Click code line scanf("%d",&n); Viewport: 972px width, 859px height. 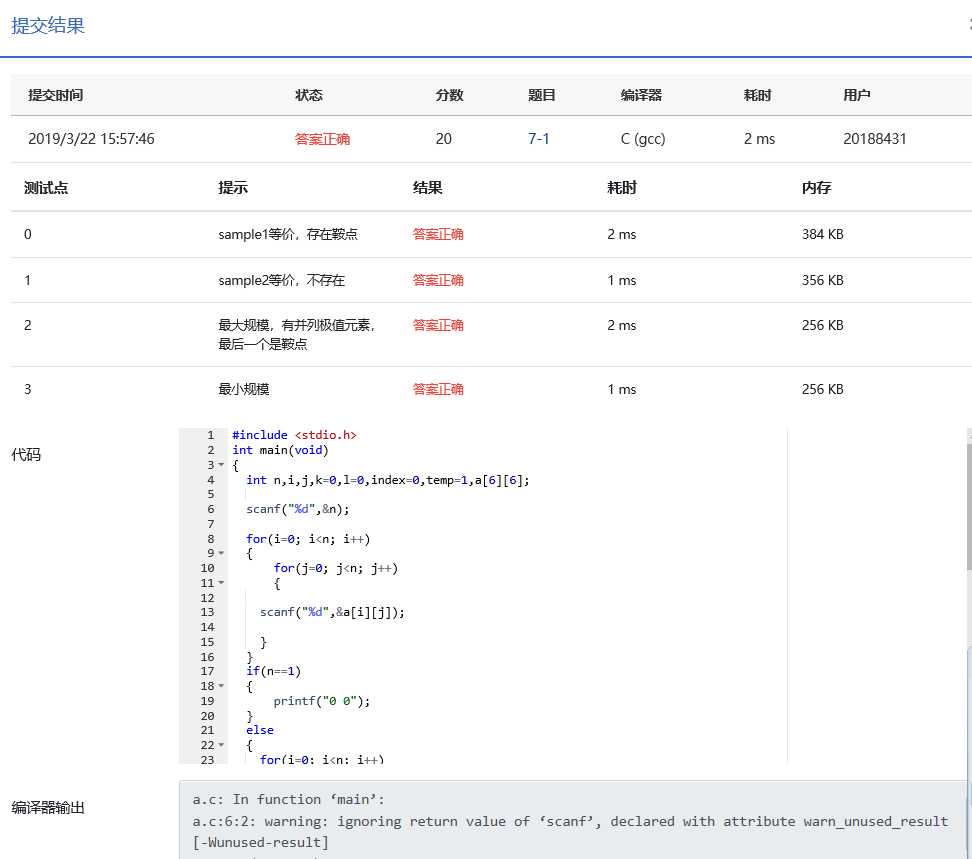click(298, 509)
